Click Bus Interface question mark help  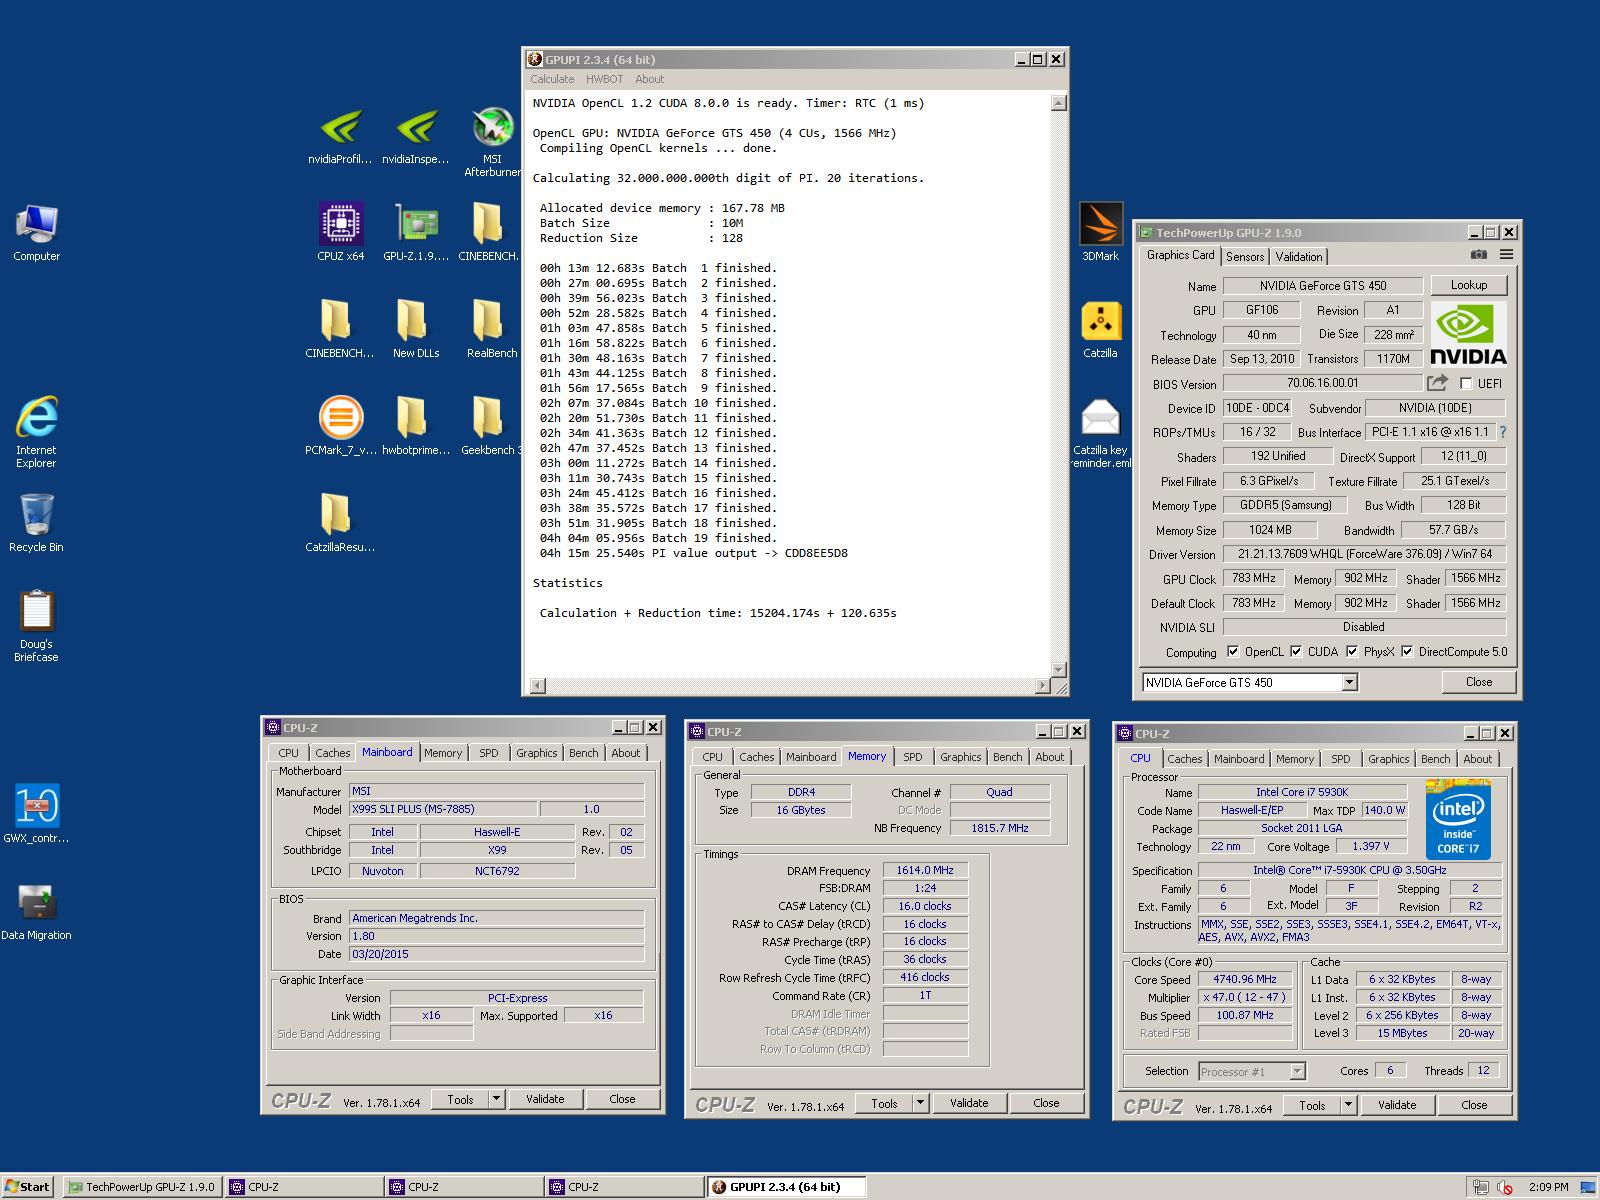pyautogui.click(x=1502, y=432)
